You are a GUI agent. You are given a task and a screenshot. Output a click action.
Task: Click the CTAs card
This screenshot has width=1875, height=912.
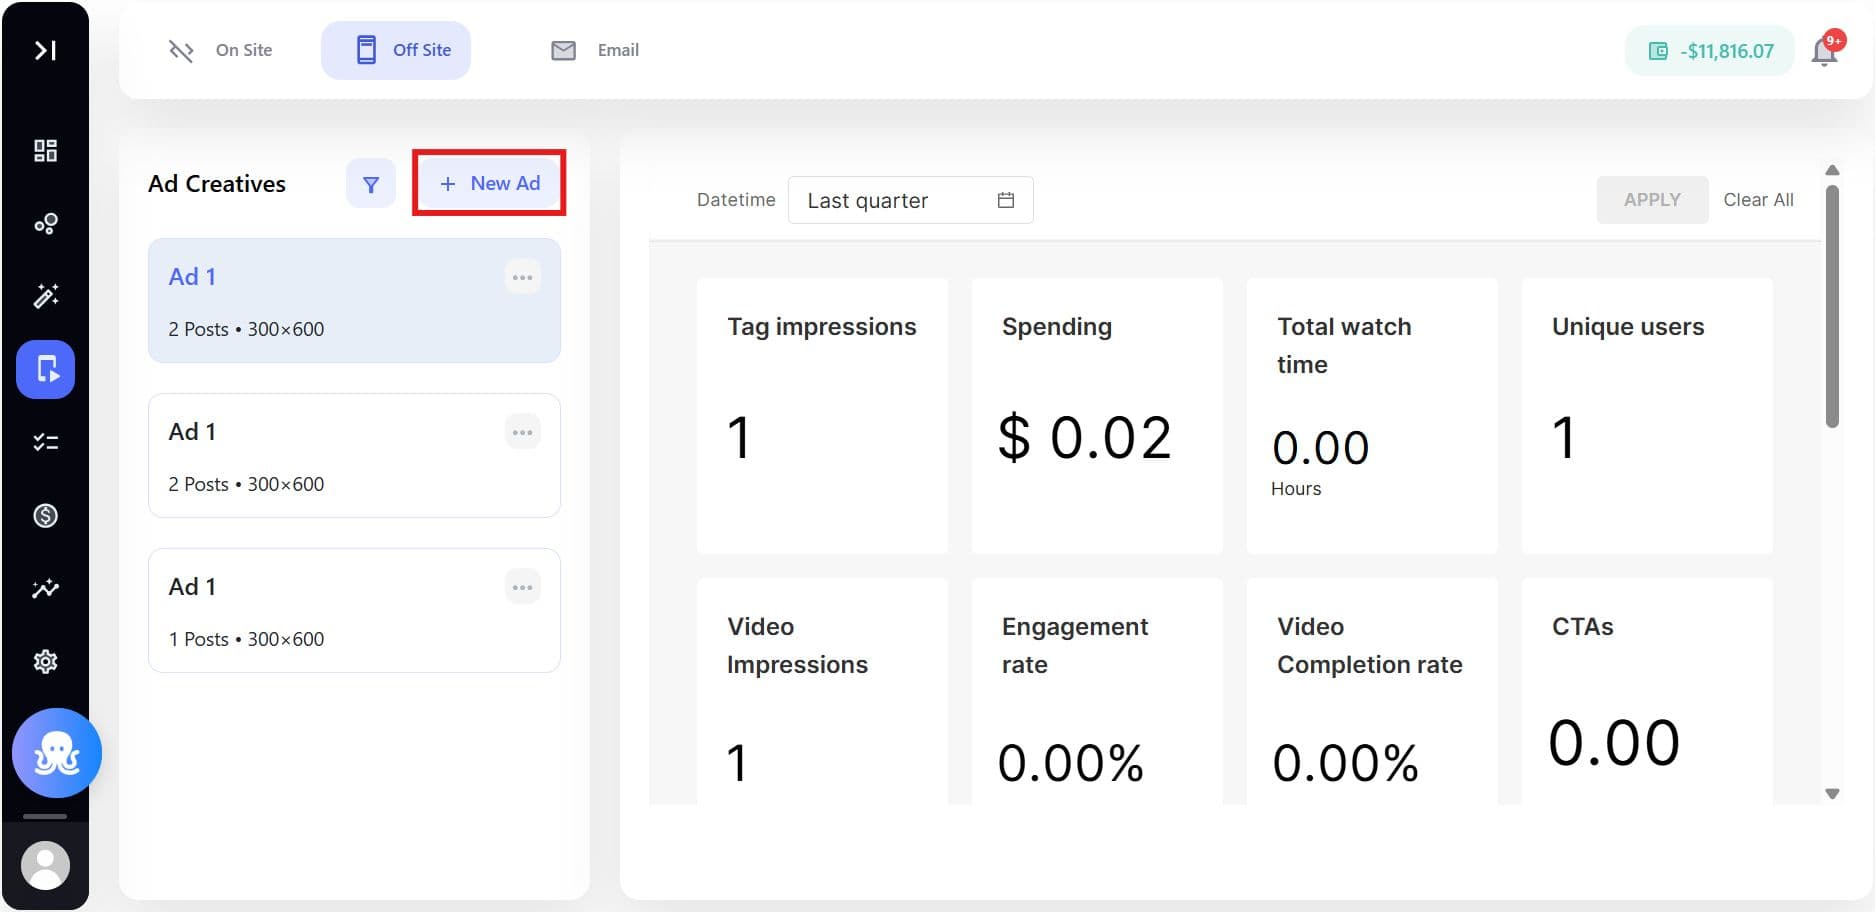(1647, 691)
